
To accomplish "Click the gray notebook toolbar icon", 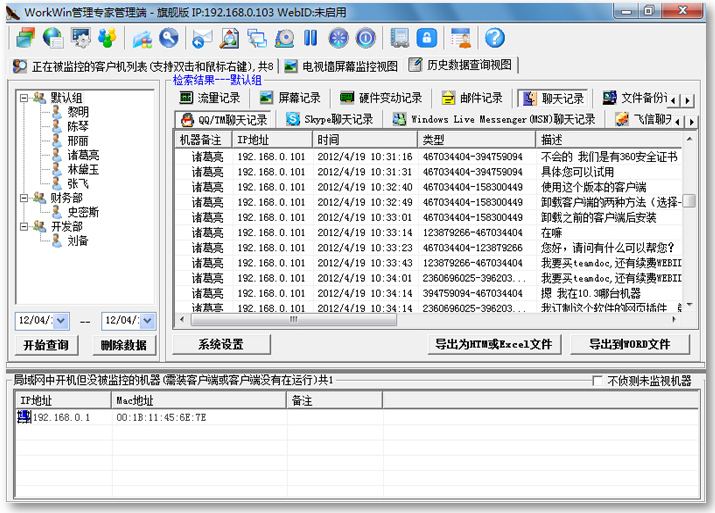I will pyautogui.click(x=399, y=38).
